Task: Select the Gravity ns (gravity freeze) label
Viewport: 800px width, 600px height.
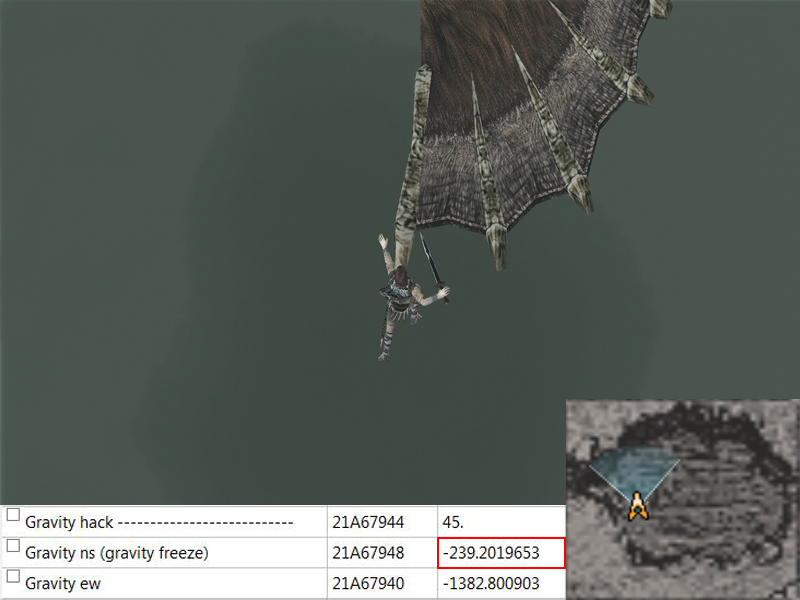Action: click(117, 553)
